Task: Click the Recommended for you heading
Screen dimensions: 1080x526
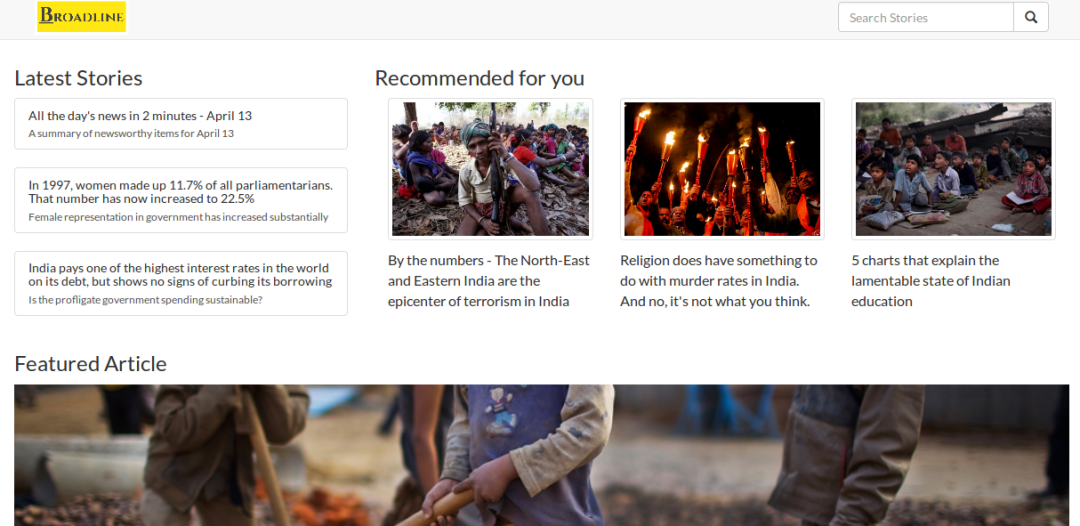Action: point(479,78)
